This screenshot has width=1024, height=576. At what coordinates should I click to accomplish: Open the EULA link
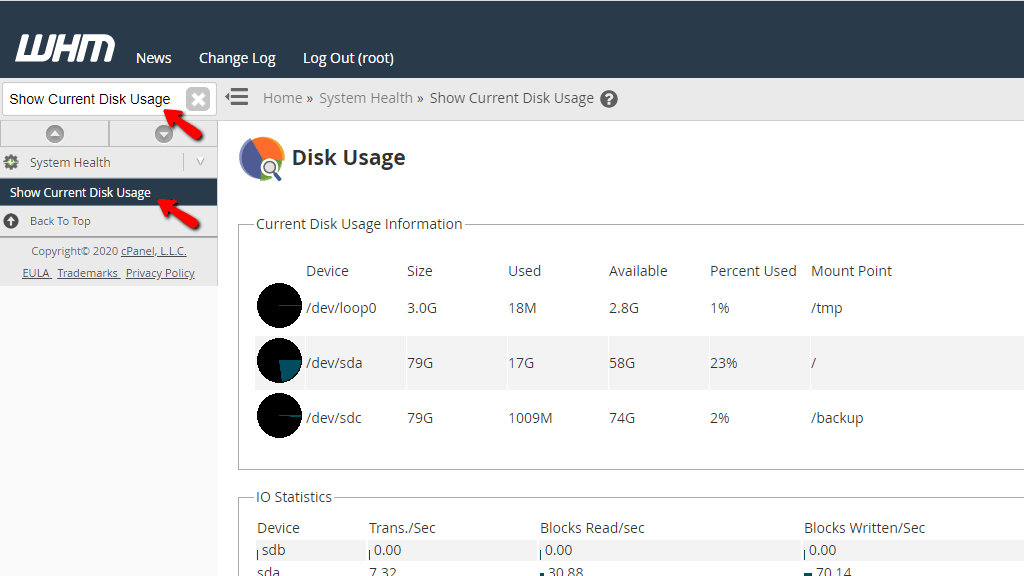click(x=36, y=273)
